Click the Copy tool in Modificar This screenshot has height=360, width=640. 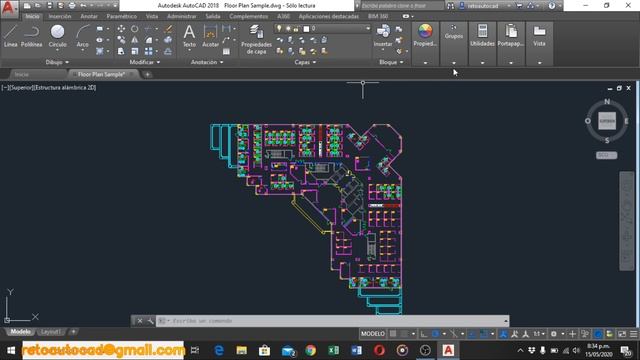(x=121, y=40)
